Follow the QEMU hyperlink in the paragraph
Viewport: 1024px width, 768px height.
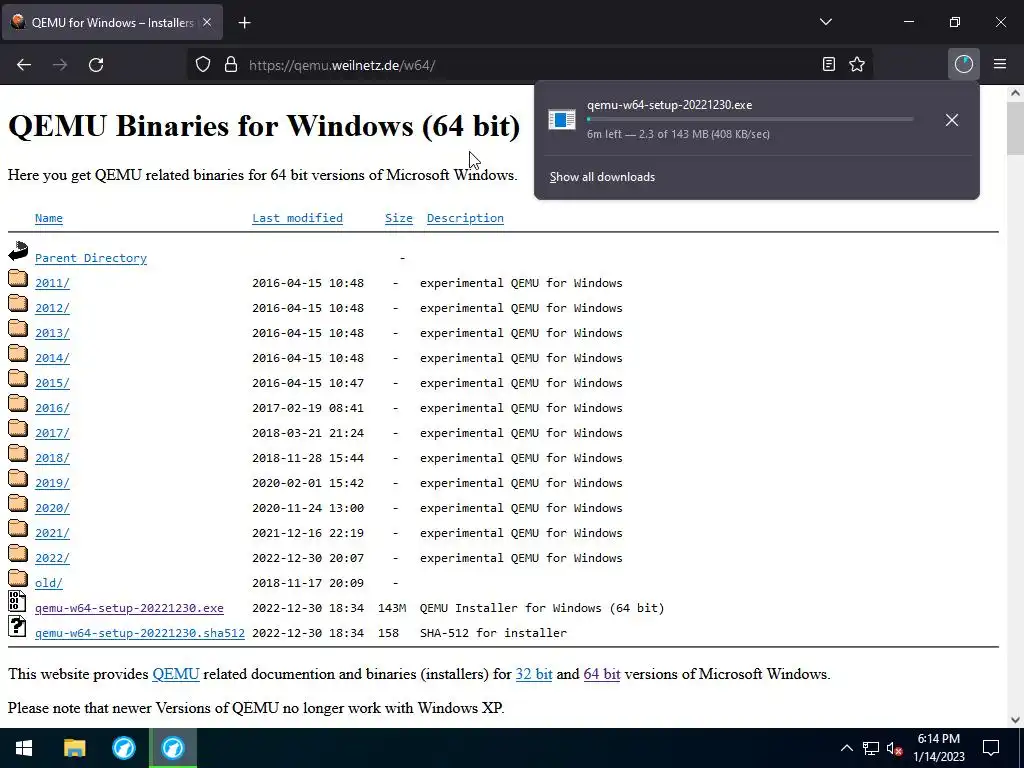click(x=176, y=674)
